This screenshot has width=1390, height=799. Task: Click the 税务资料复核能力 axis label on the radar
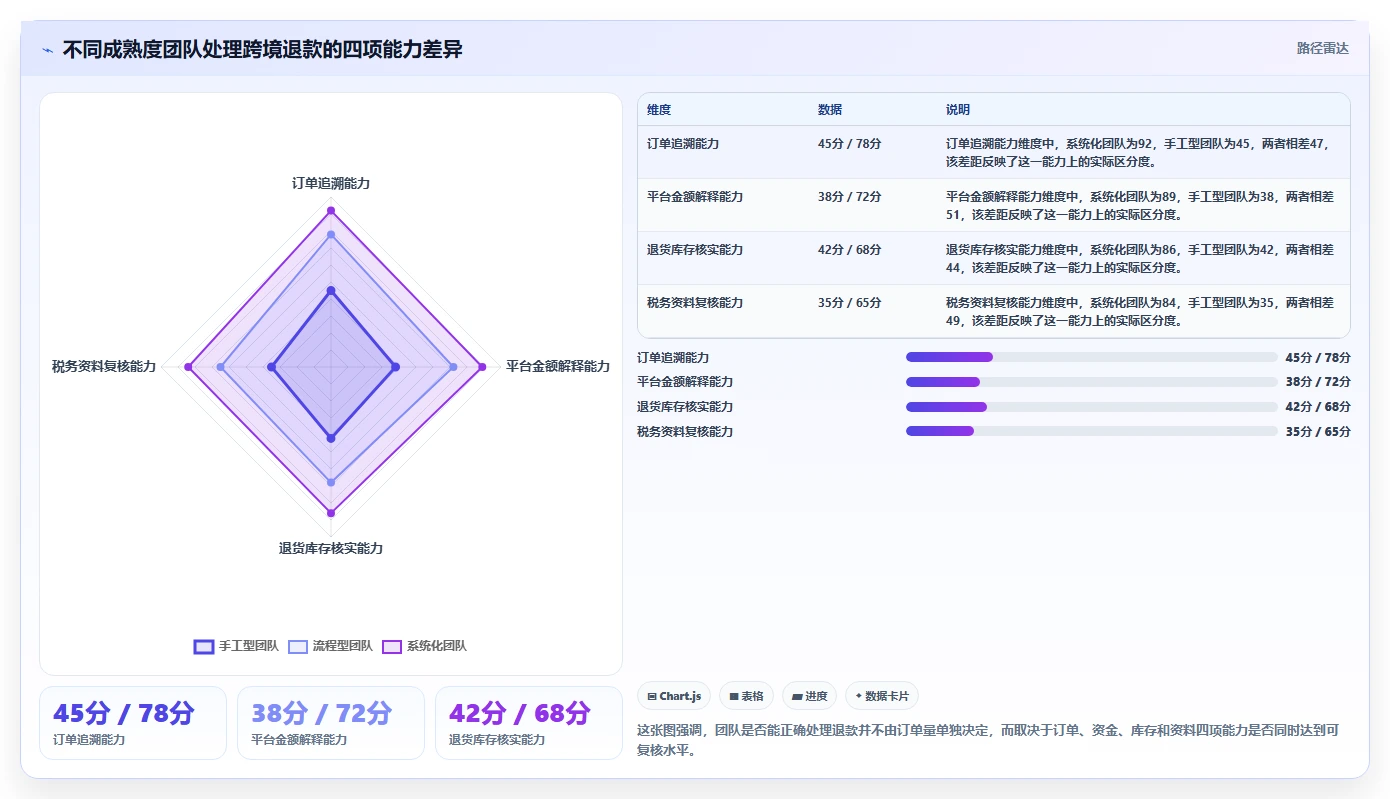104,367
